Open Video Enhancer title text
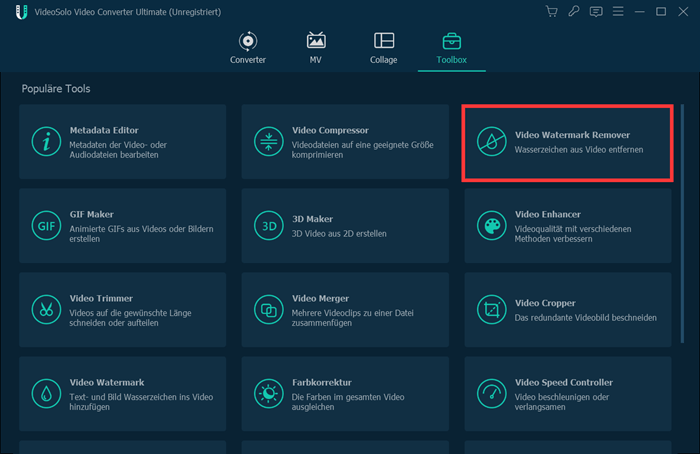Image resolution: width=700 pixels, height=454 pixels. (548, 214)
